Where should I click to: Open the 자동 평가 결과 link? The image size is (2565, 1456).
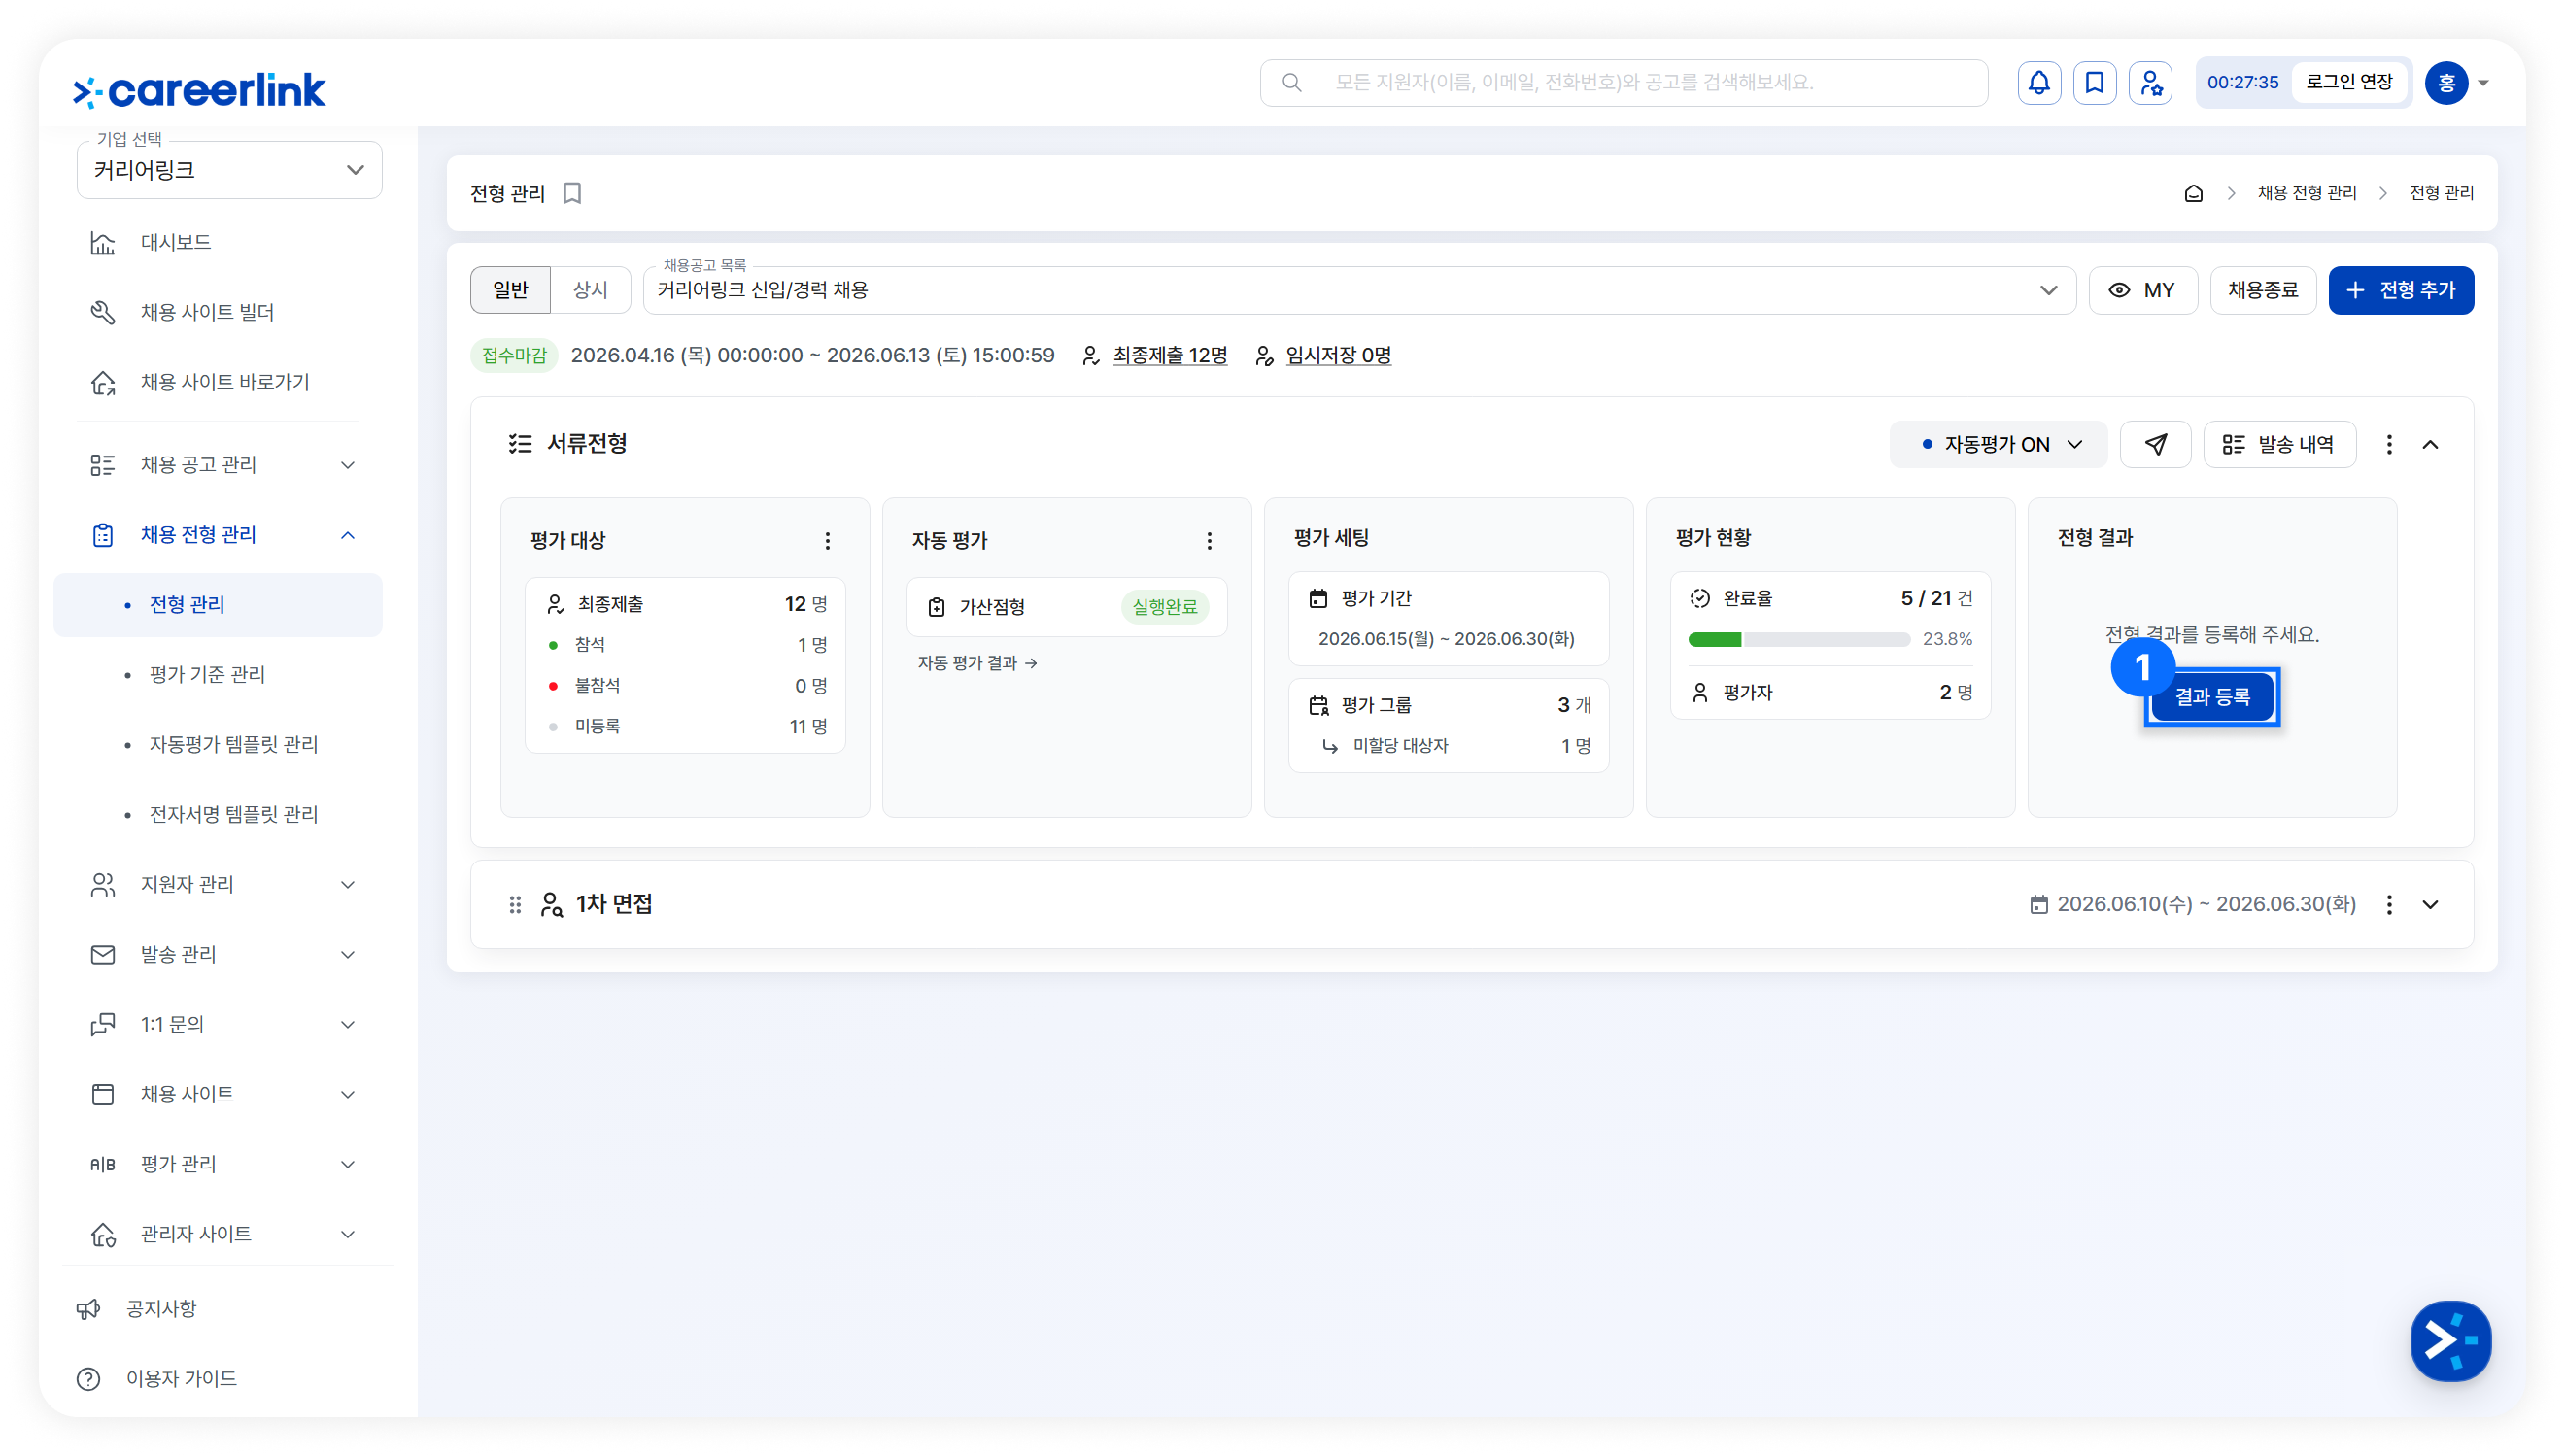point(977,663)
